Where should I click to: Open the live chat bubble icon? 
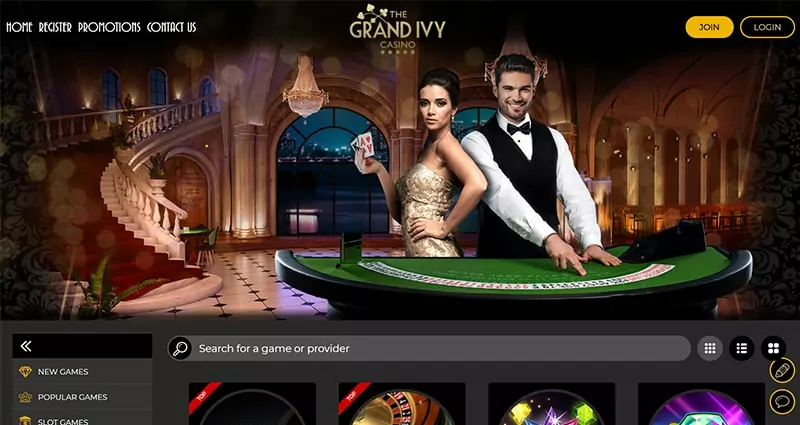coord(782,402)
